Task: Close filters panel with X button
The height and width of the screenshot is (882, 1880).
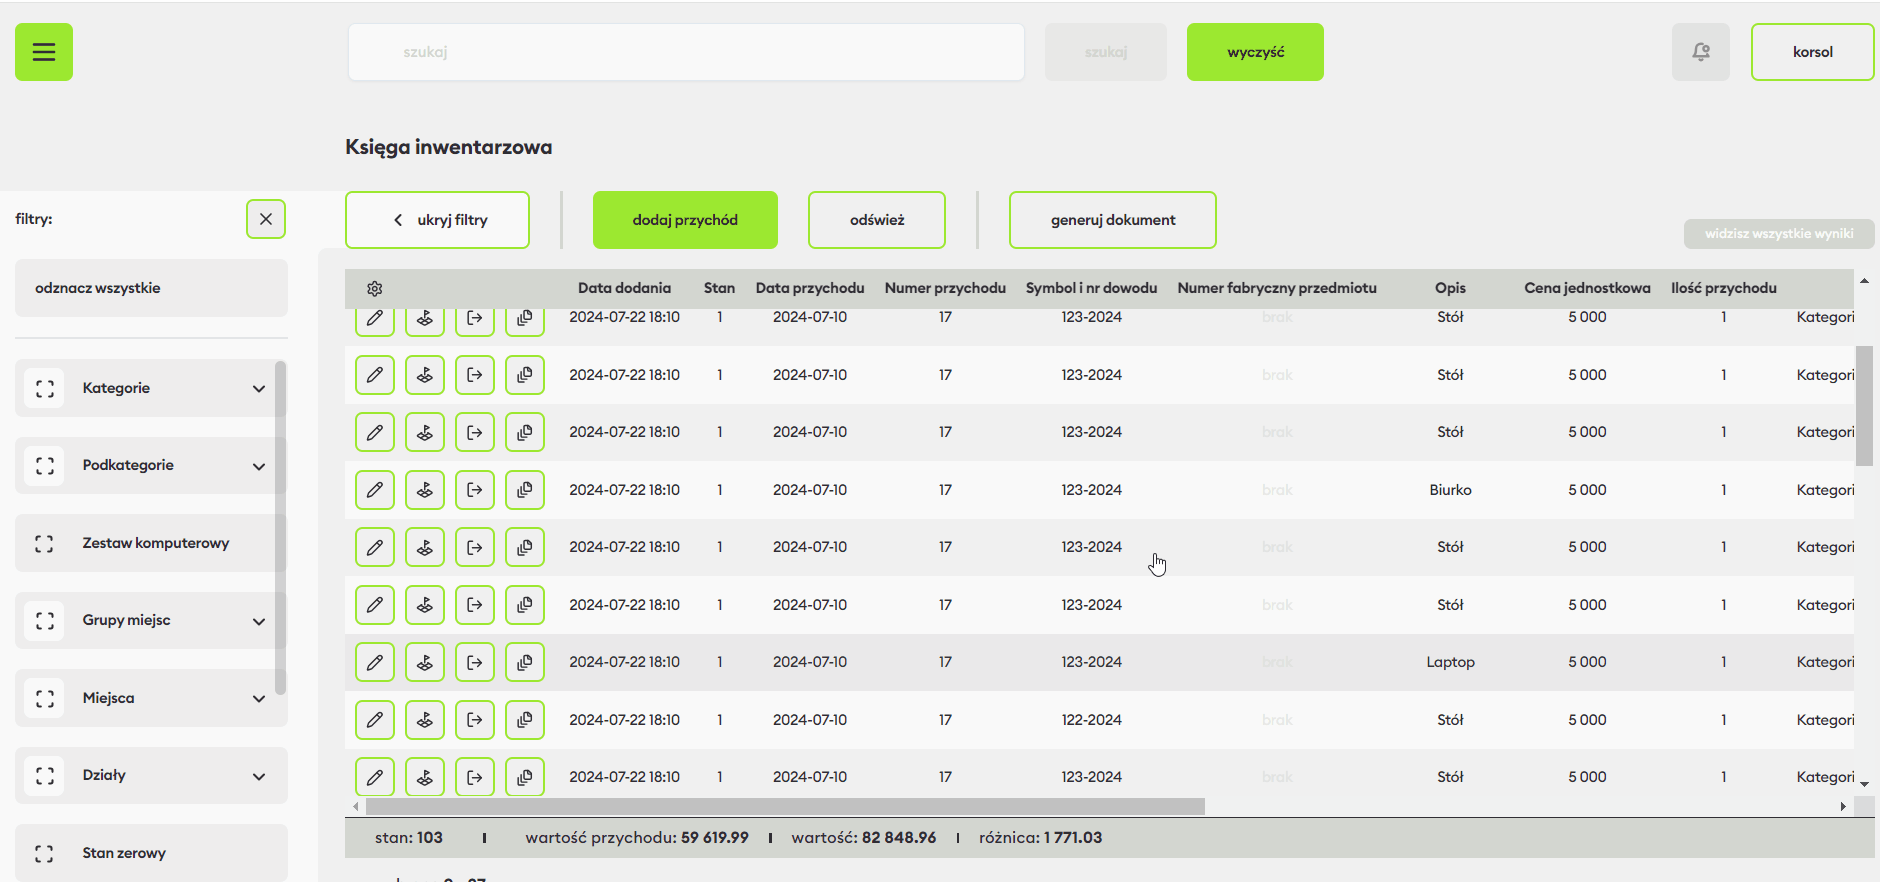Action: pos(266,219)
